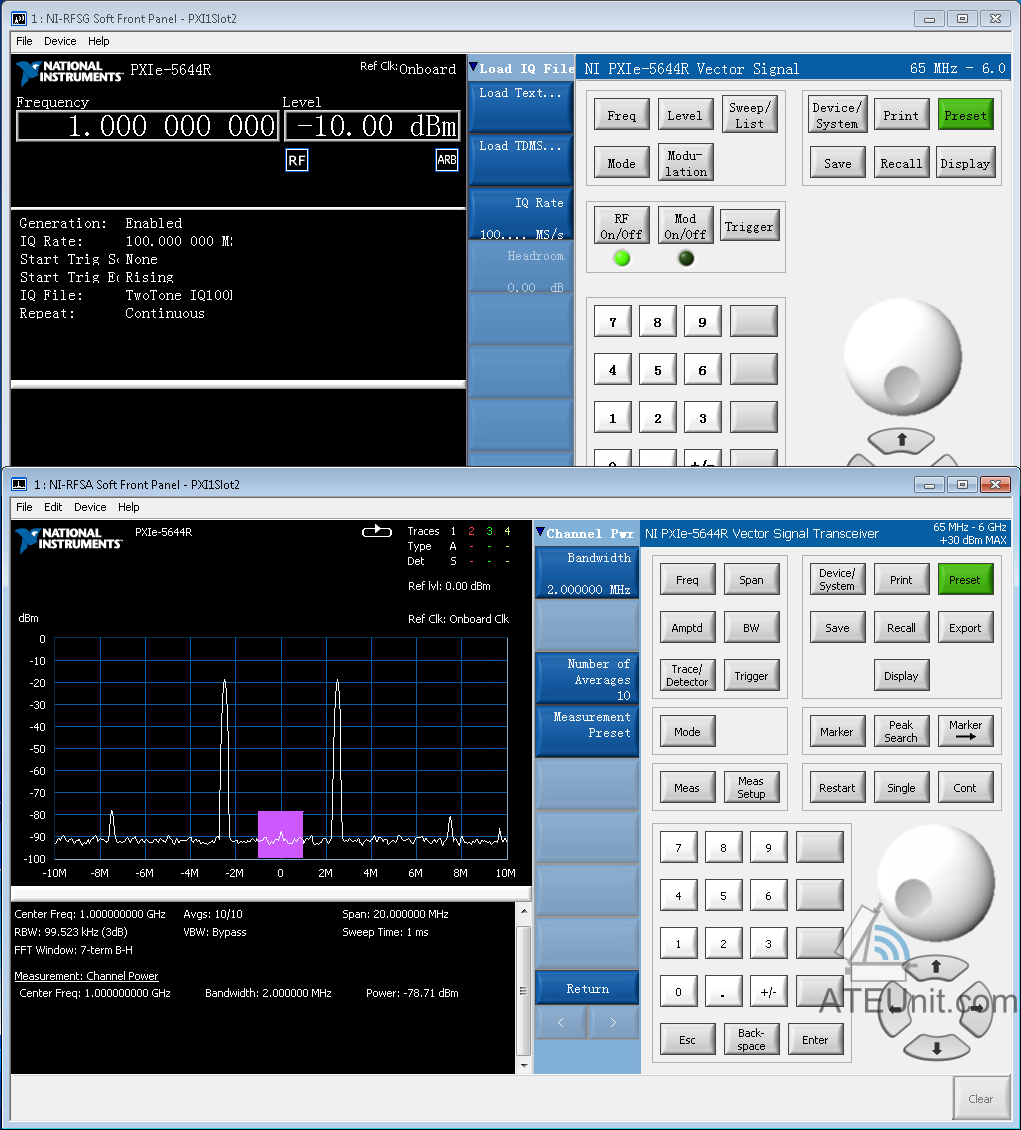Viewport: 1021px width, 1130px height.
Task: Open the Device menu in RFSG panel
Action: pyautogui.click(x=60, y=41)
